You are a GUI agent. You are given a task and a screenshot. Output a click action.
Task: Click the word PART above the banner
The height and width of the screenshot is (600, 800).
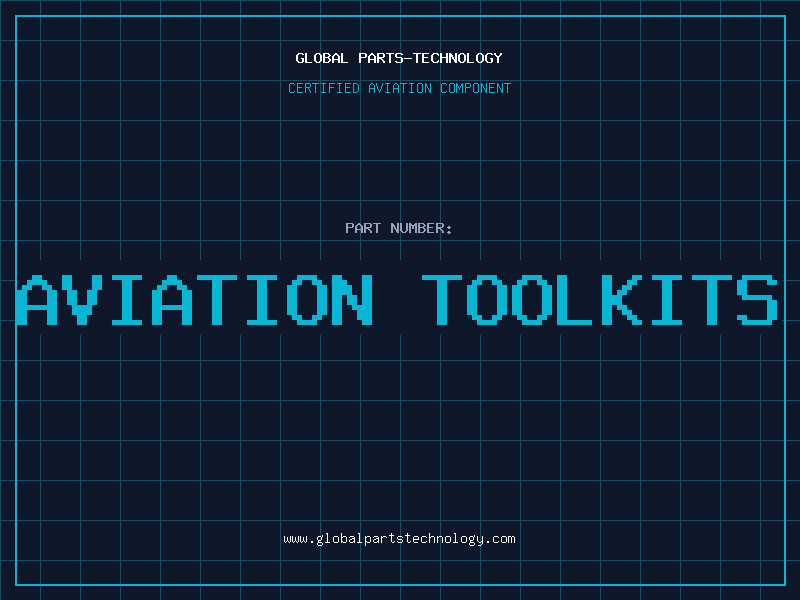[364, 228]
